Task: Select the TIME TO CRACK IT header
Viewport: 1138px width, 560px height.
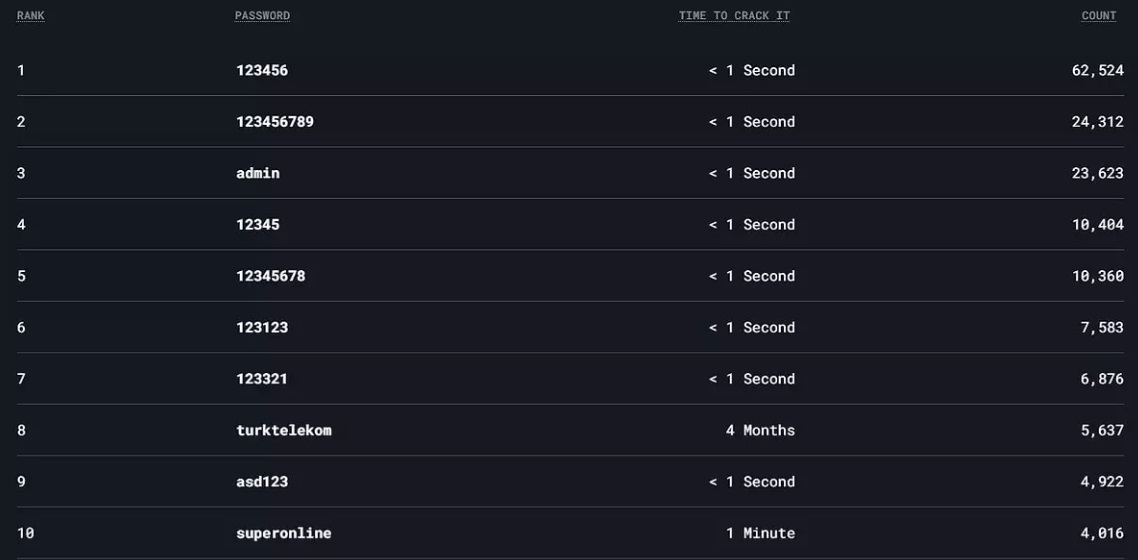Action: click(x=734, y=16)
